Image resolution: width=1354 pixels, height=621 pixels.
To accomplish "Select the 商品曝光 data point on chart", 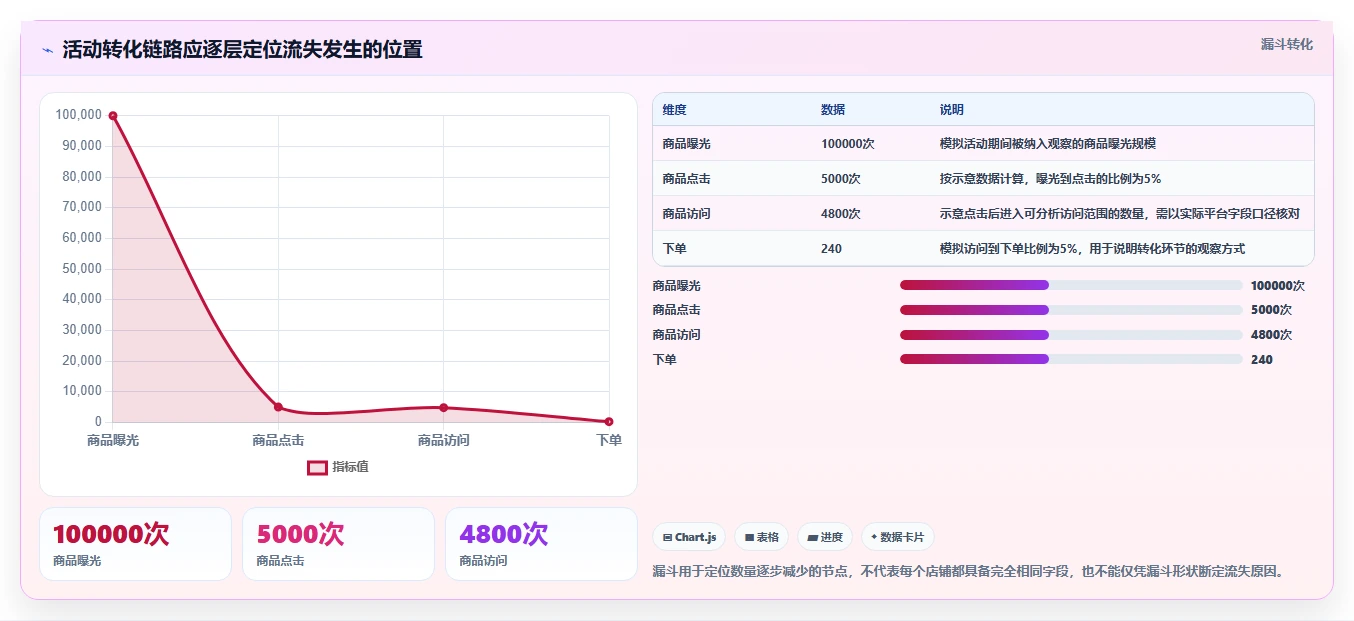I will [x=113, y=116].
